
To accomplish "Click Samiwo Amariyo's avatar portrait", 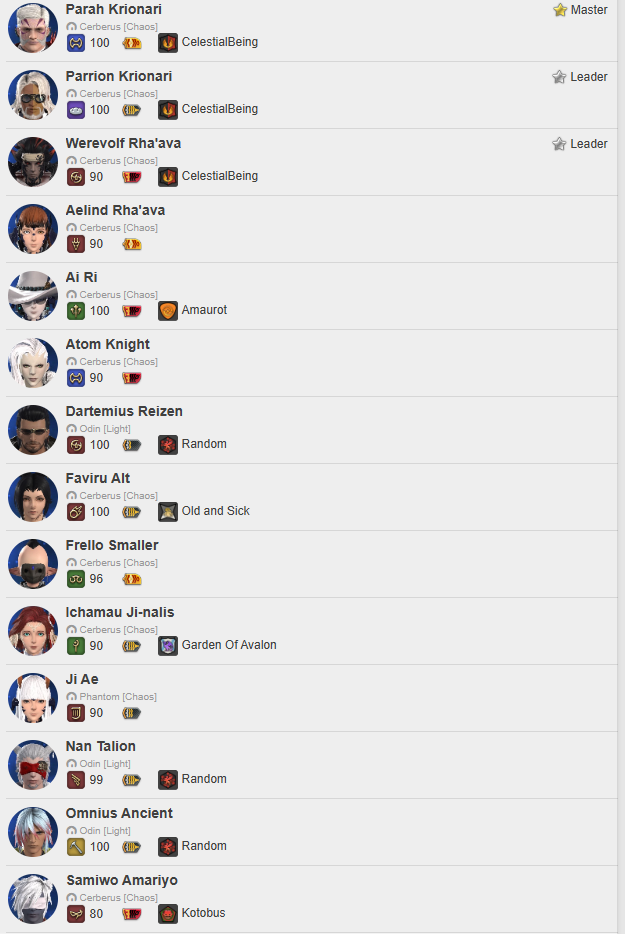I will pos(33,899).
